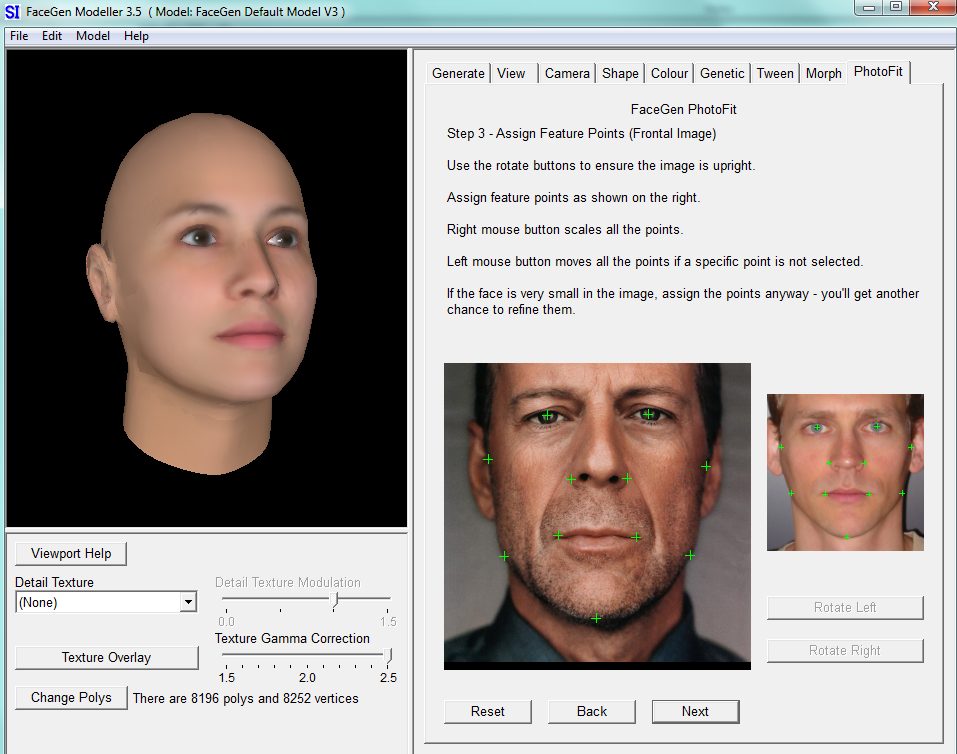Open the Detail Texture dropdown
957x754 pixels.
click(187, 602)
